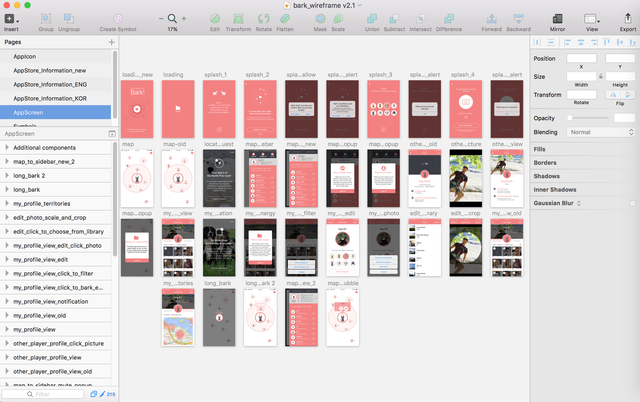Open Mirror from the toolbar
Screen dimensions: 640x402
[x=557, y=19]
